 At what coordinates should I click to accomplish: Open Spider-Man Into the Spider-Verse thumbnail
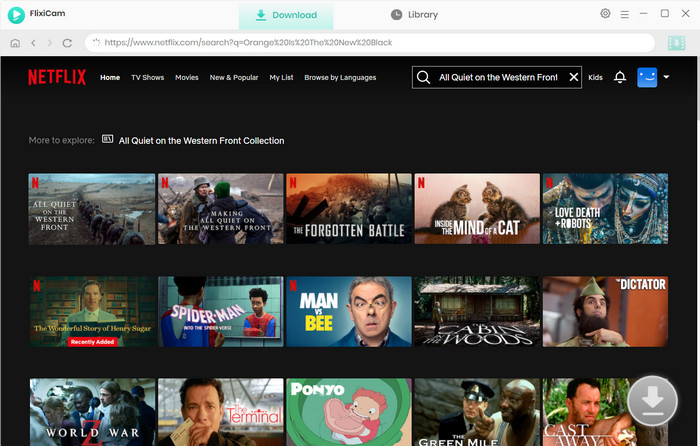tap(221, 312)
